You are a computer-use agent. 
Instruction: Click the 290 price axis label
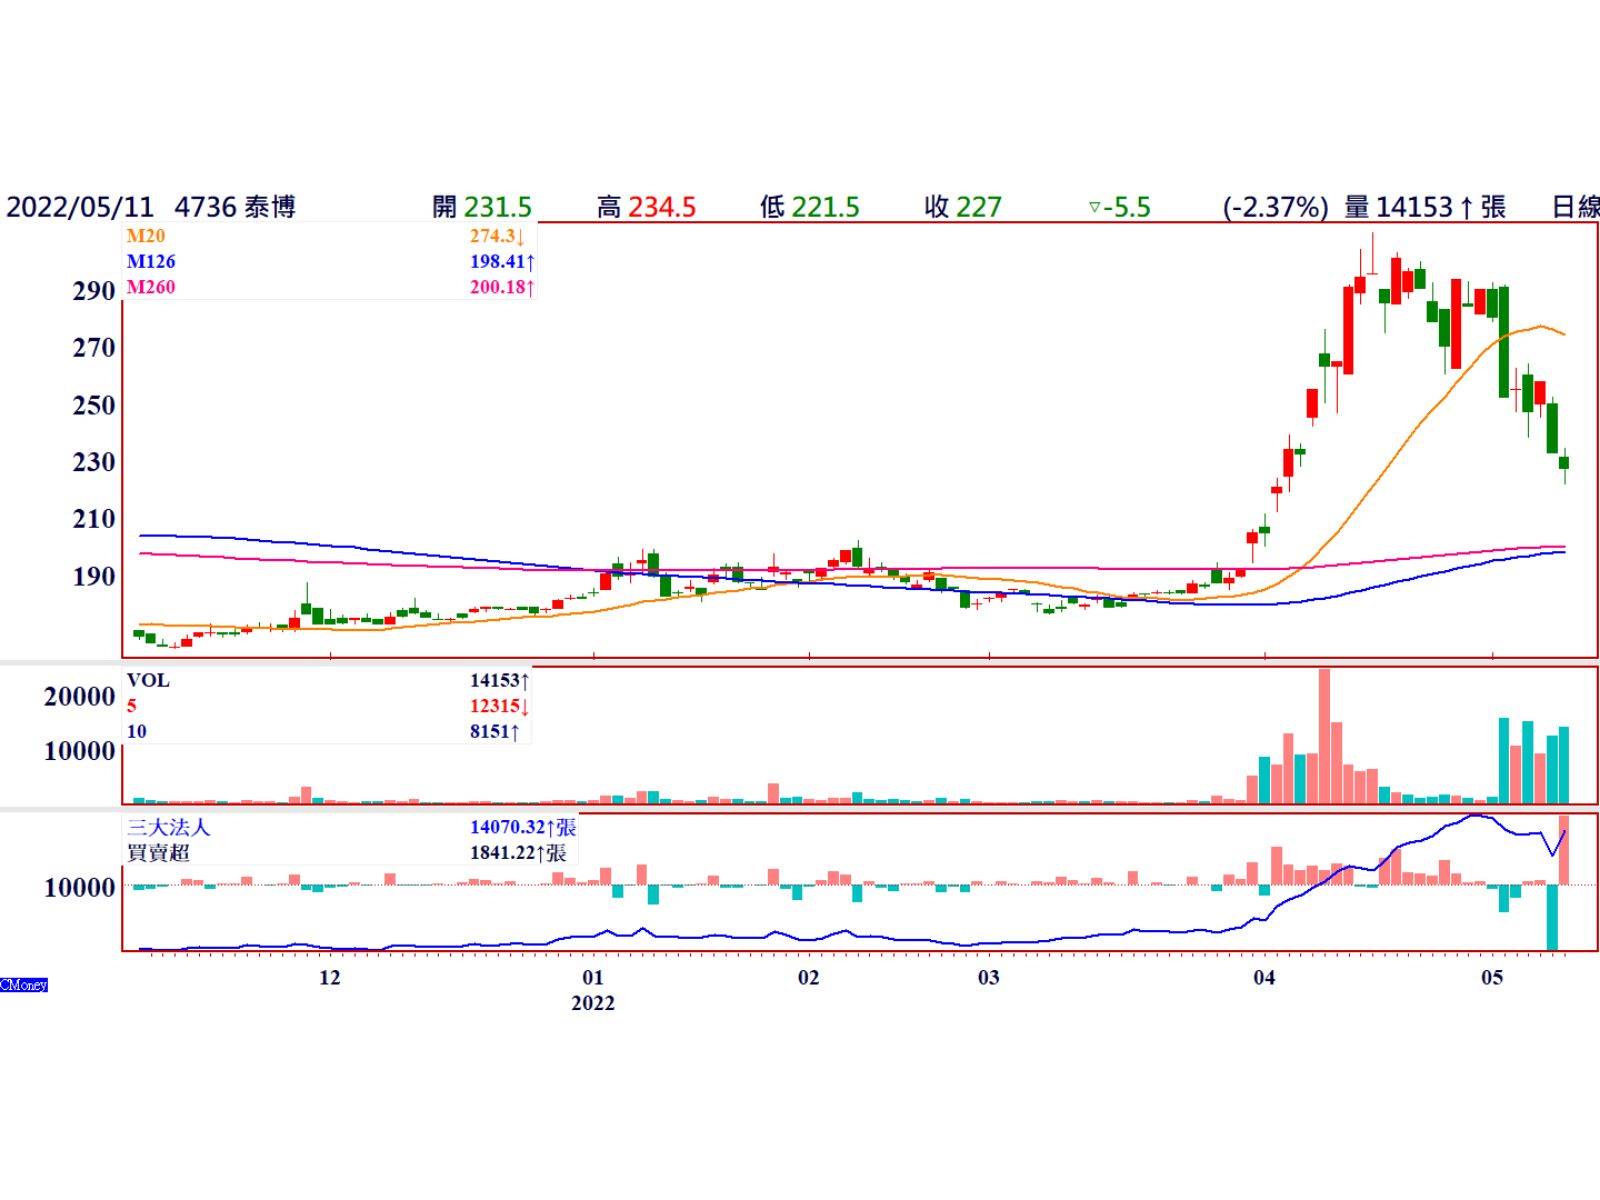[x=94, y=291]
